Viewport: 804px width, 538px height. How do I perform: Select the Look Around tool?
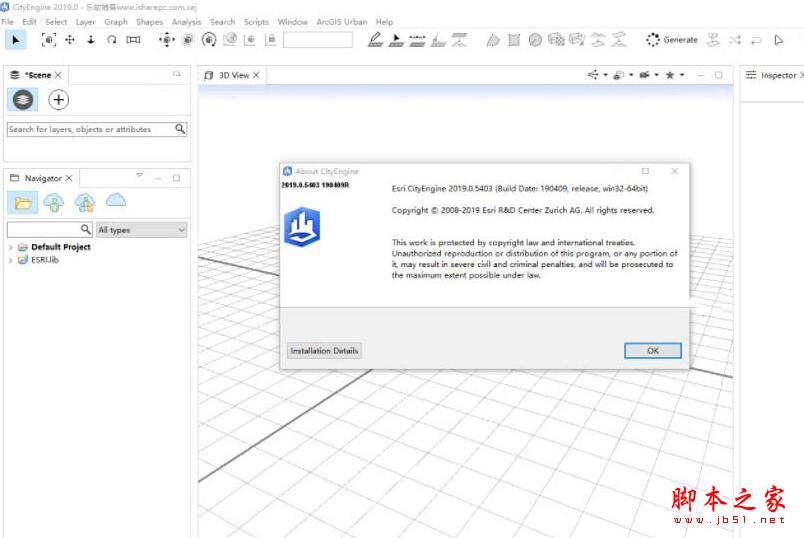coord(133,40)
